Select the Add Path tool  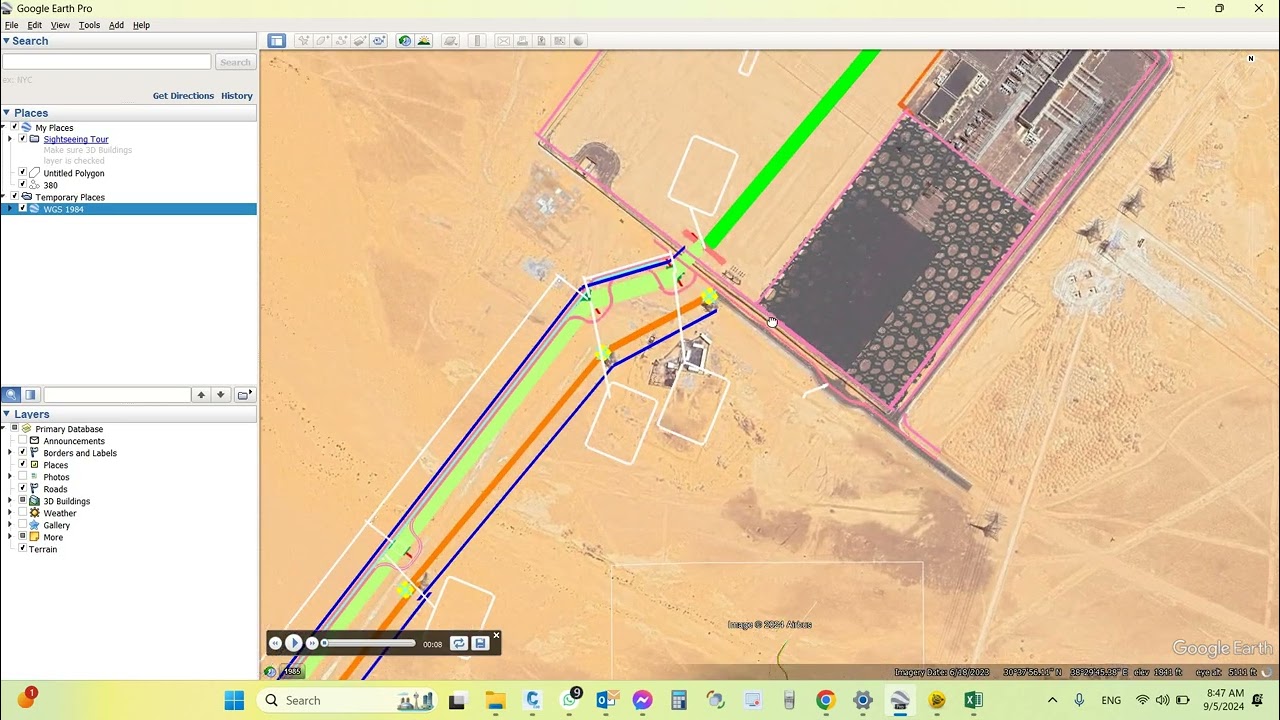click(x=341, y=41)
